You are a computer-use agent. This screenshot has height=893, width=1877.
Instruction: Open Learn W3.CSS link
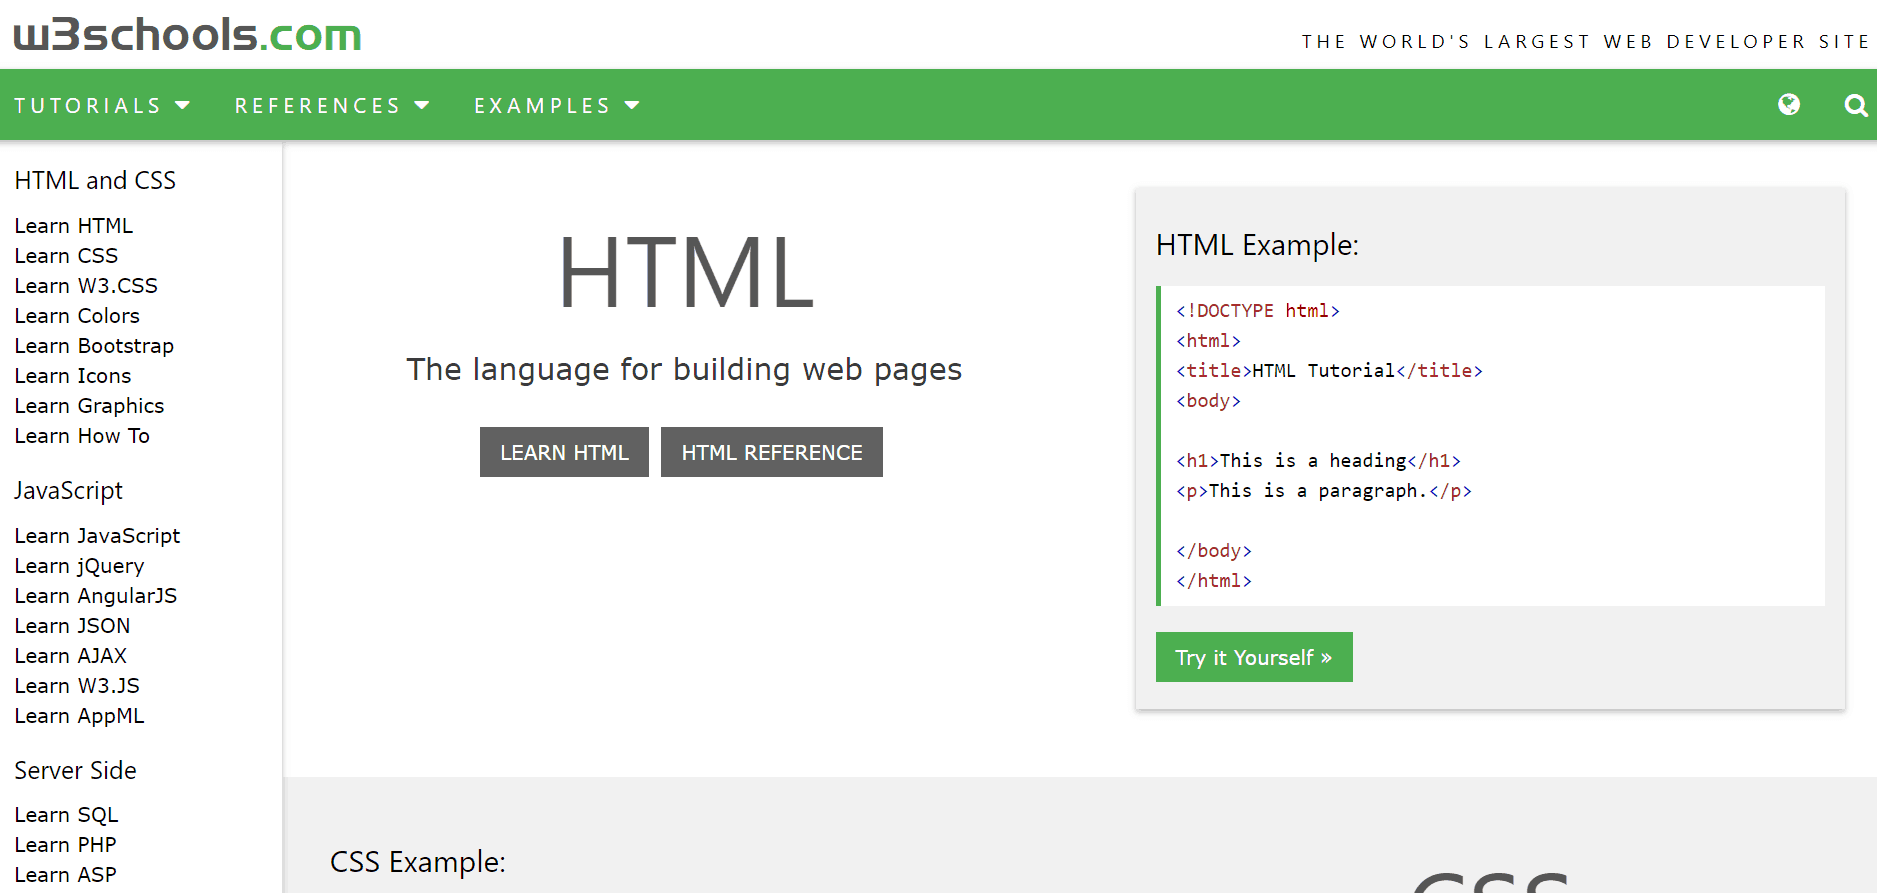pos(86,286)
